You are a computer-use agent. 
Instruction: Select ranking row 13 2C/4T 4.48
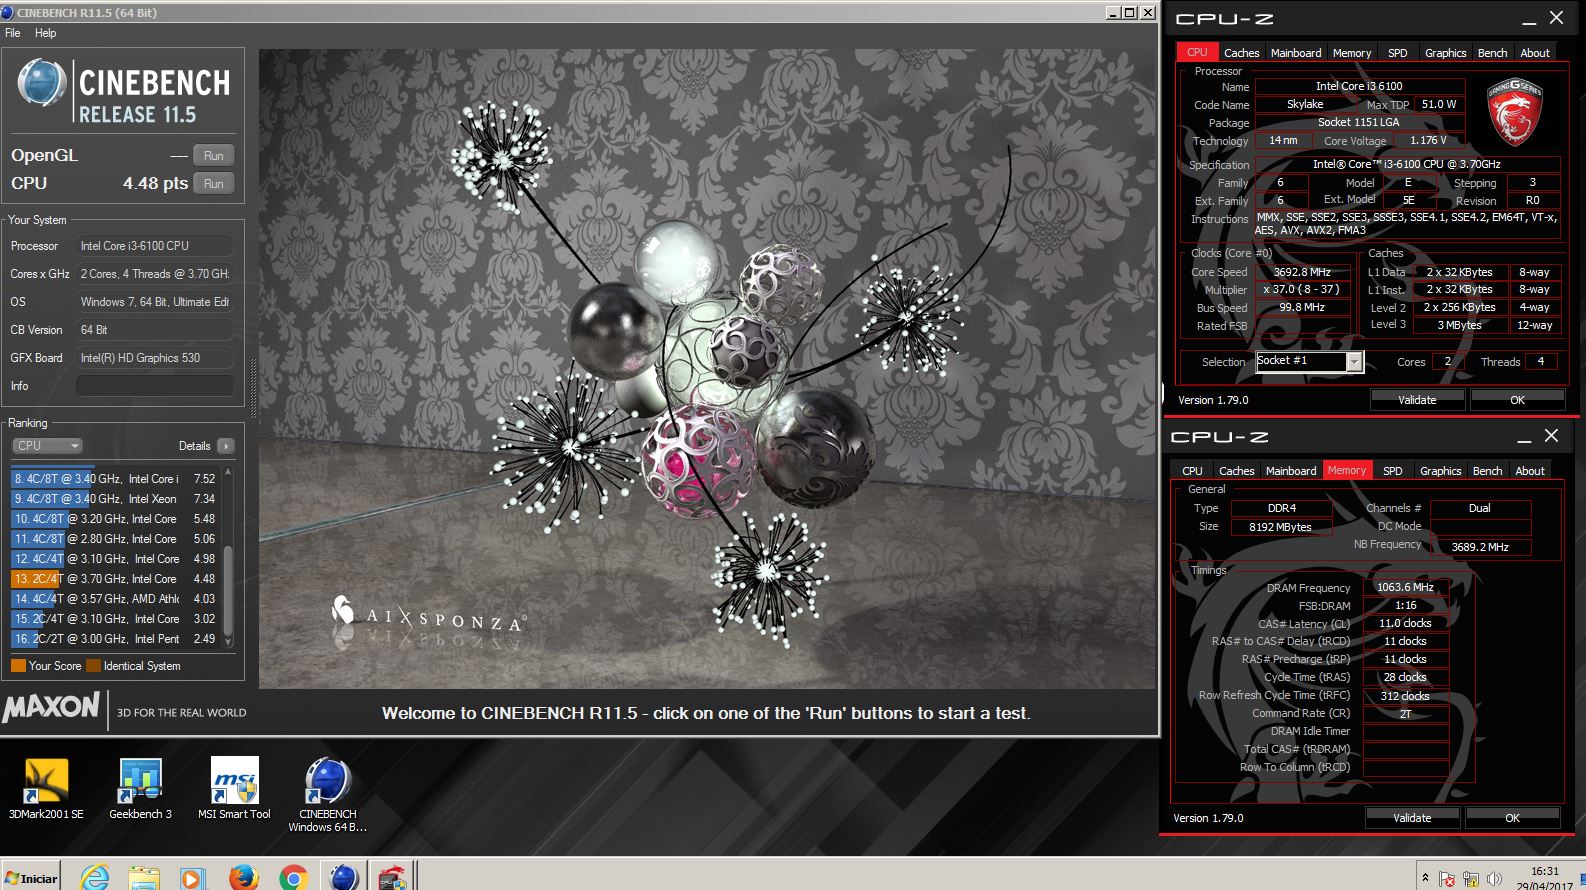click(115, 579)
